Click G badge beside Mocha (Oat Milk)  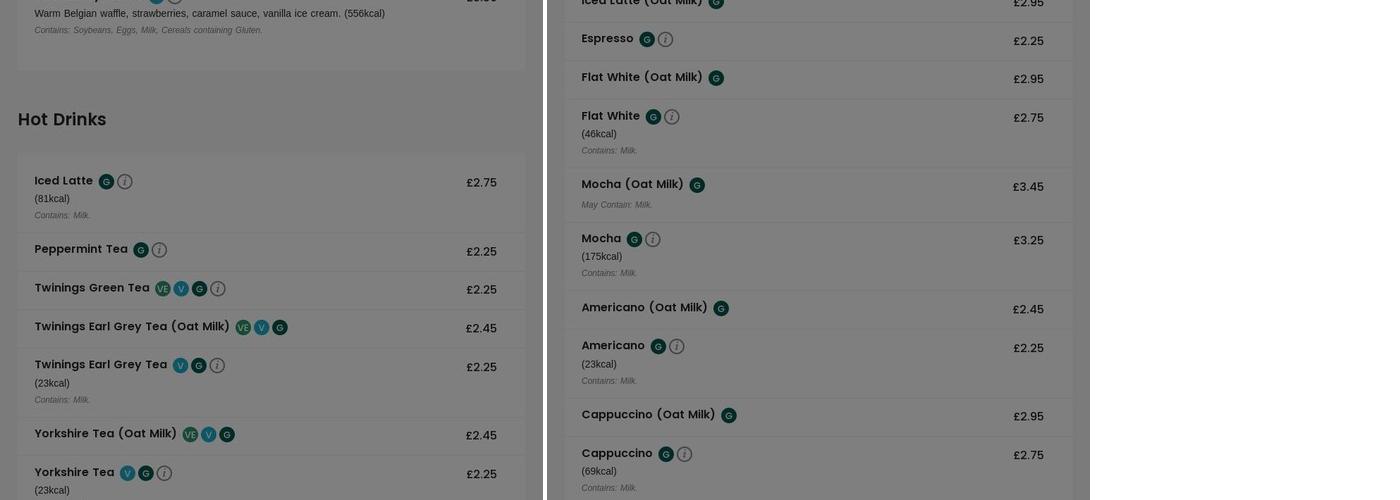tap(697, 185)
